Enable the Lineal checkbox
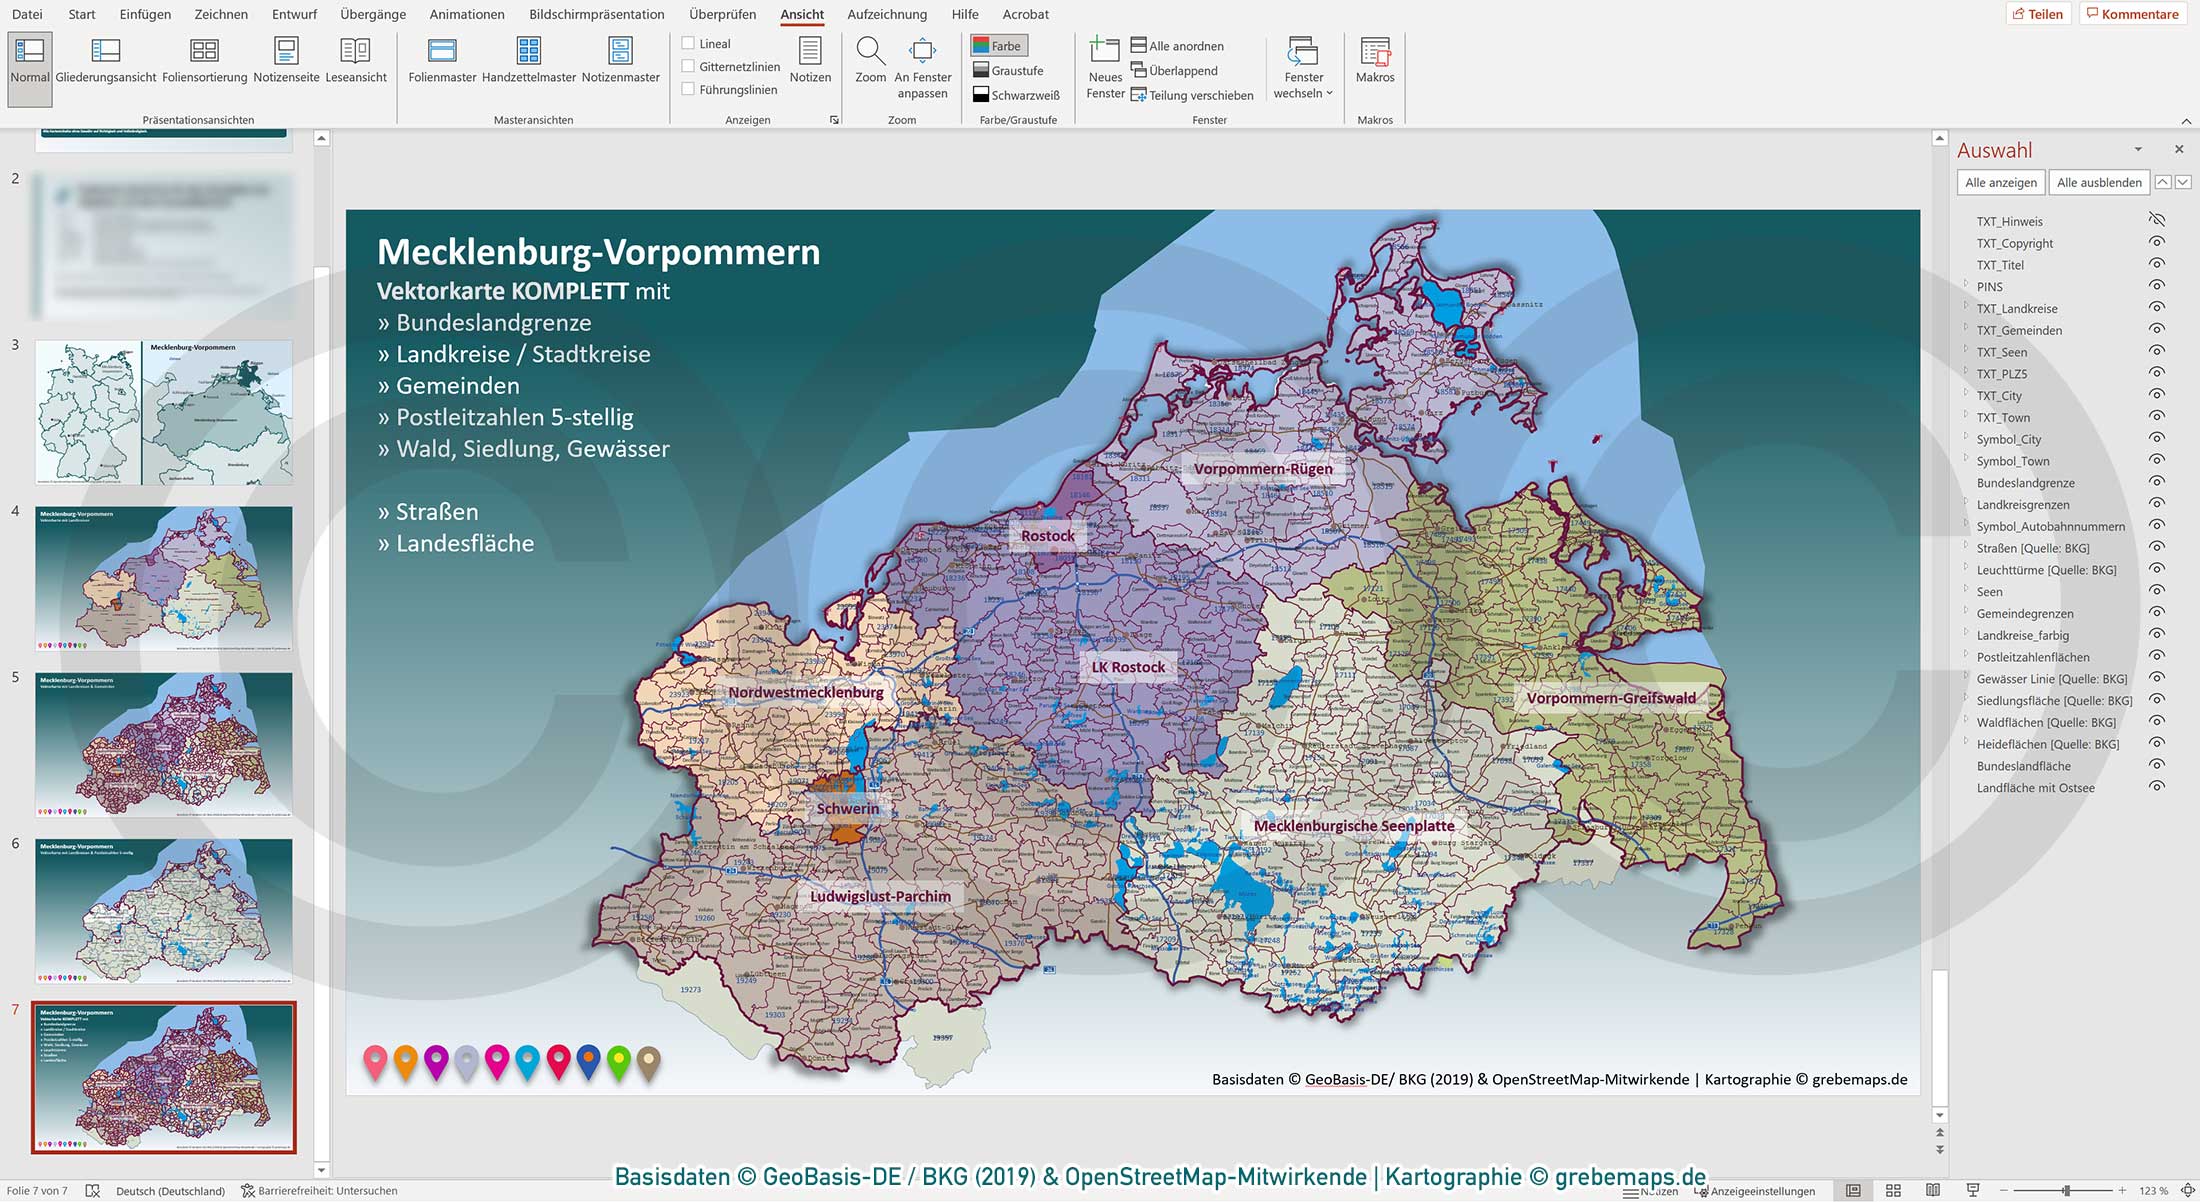The image size is (2200, 1202). point(688,43)
